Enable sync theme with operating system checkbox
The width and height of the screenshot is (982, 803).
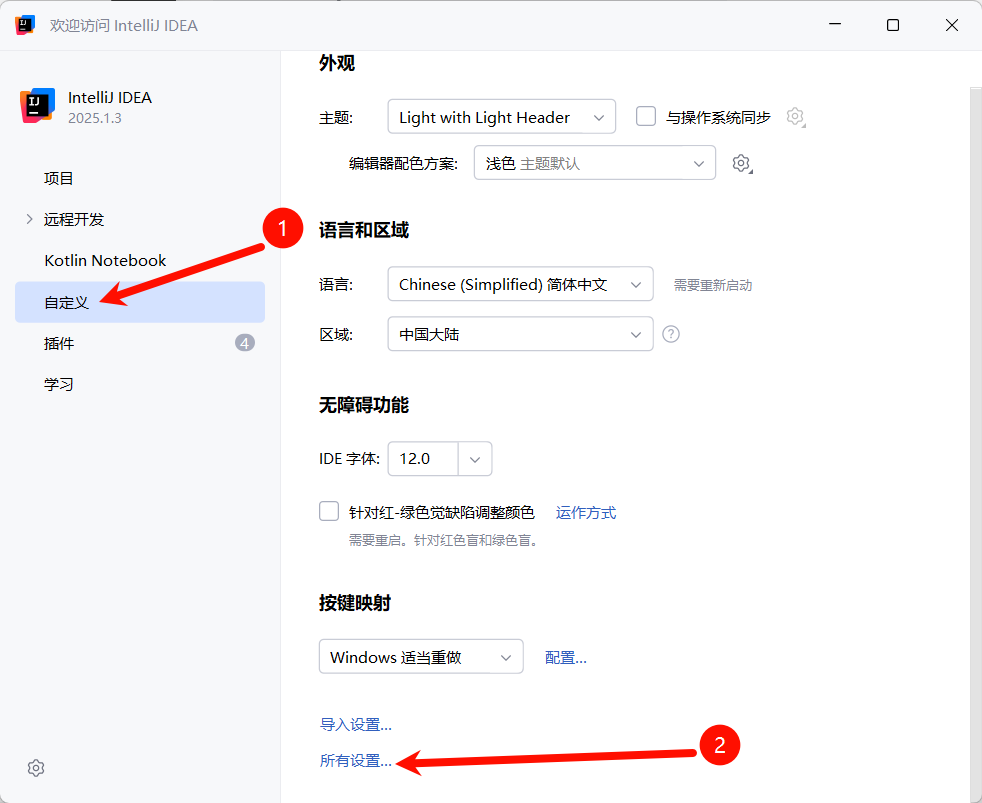(646, 117)
